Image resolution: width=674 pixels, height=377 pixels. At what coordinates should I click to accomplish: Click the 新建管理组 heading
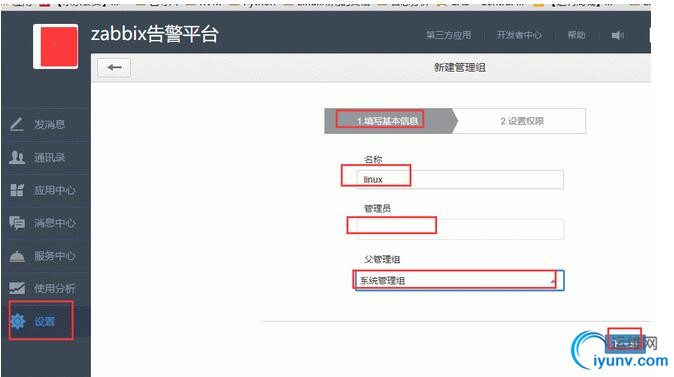pos(460,67)
